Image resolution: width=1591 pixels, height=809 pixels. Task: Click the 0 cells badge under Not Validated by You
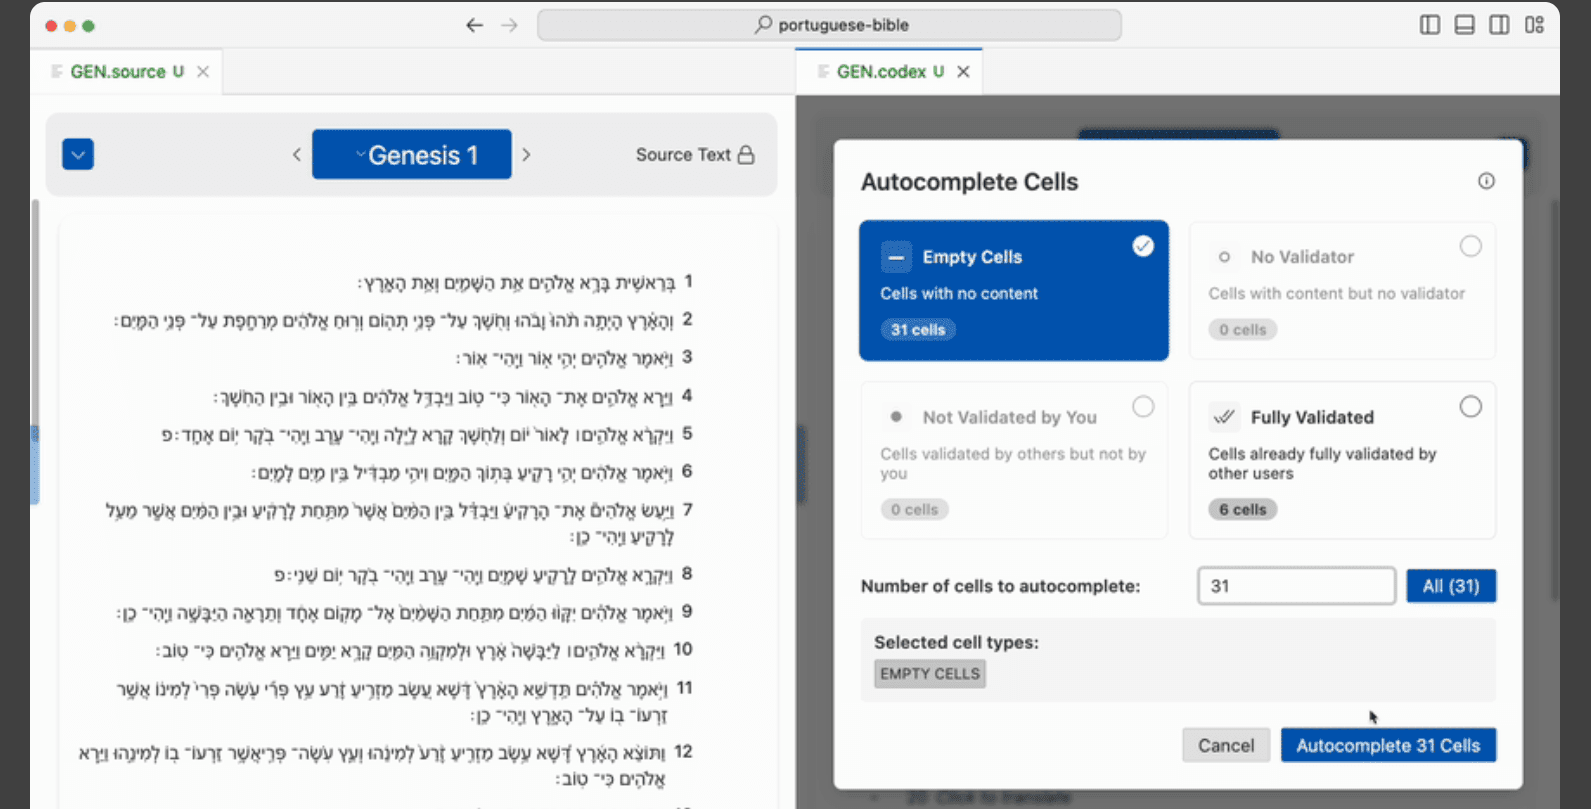(915, 509)
